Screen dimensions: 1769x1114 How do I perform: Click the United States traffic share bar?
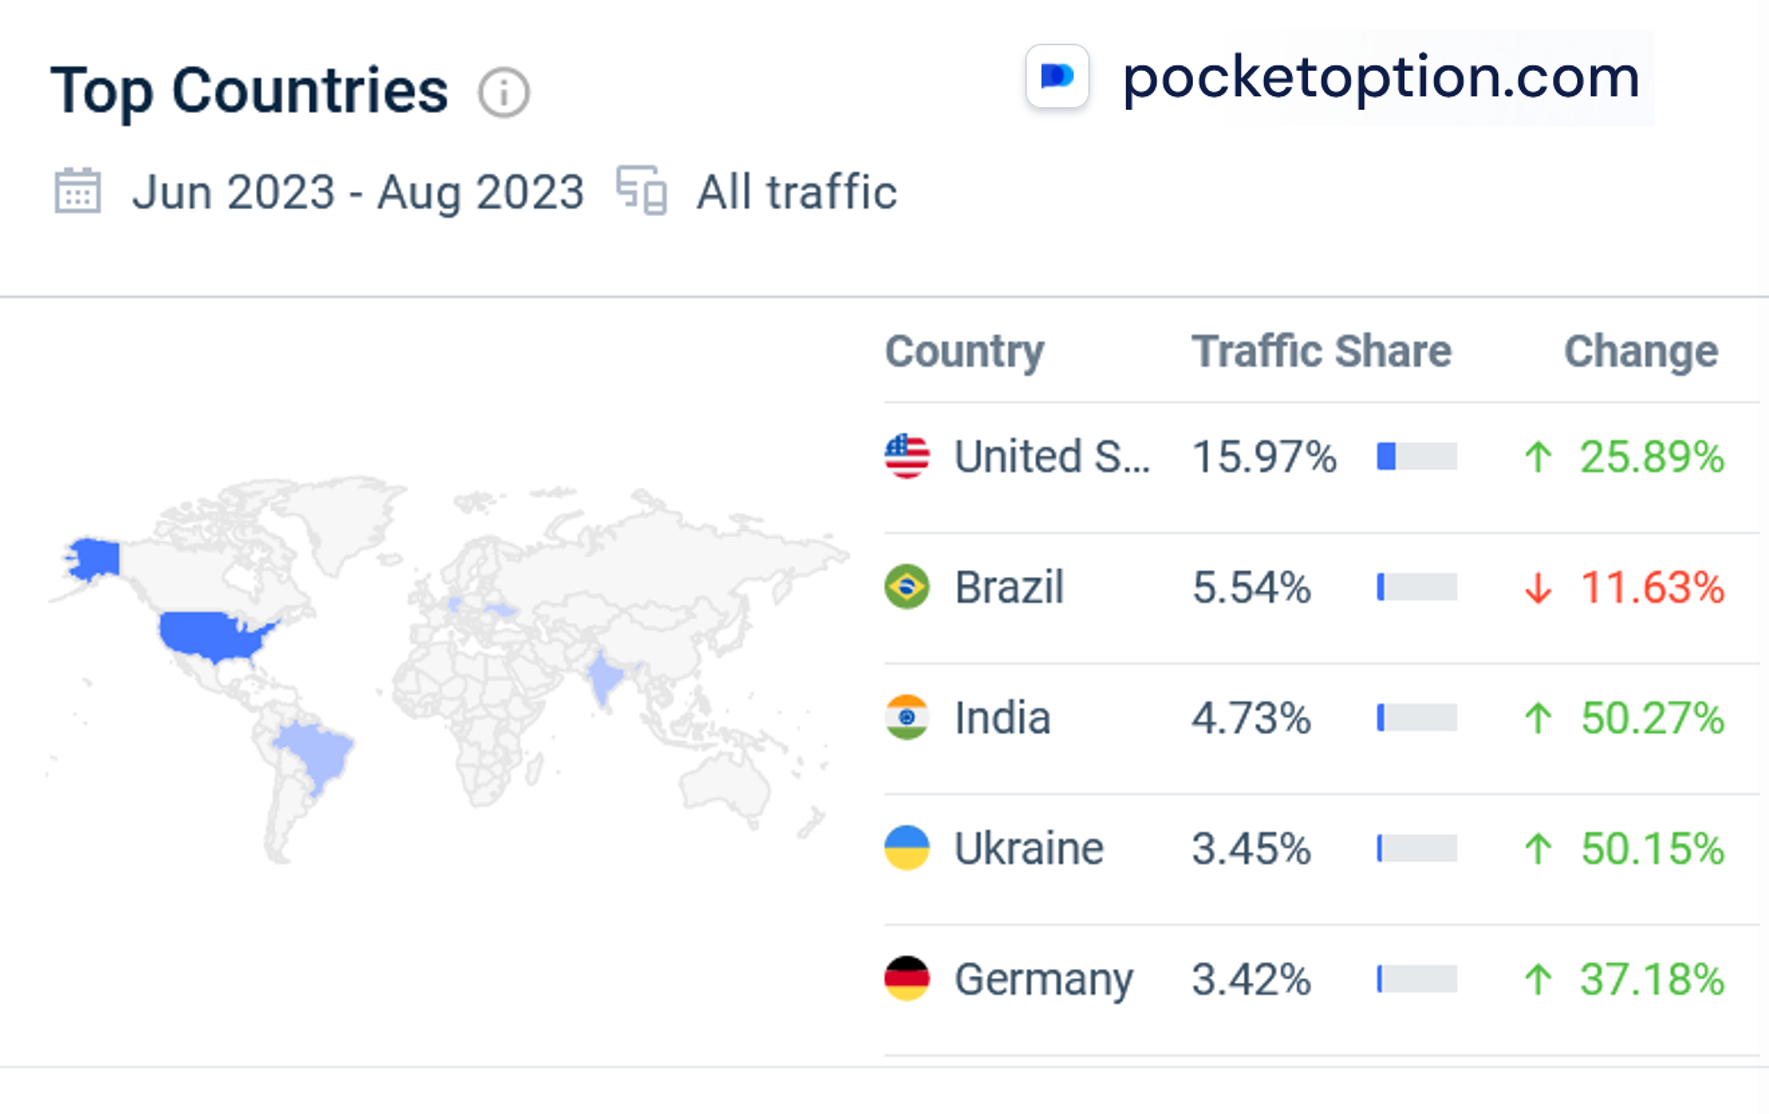(1416, 457)
